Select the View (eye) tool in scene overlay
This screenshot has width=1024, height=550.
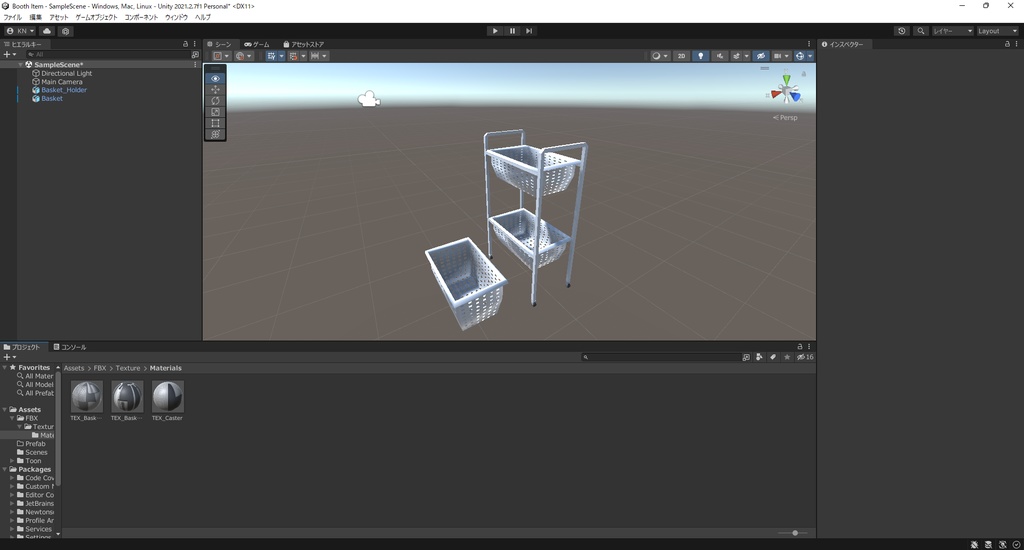tap(215, 78)
